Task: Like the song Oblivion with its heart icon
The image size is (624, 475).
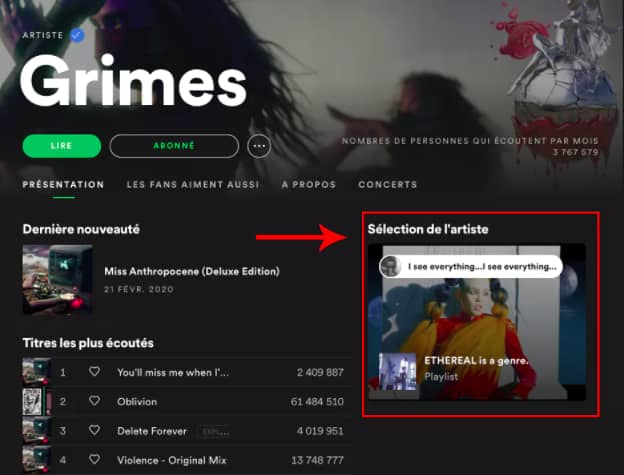Action: (94, 401)
